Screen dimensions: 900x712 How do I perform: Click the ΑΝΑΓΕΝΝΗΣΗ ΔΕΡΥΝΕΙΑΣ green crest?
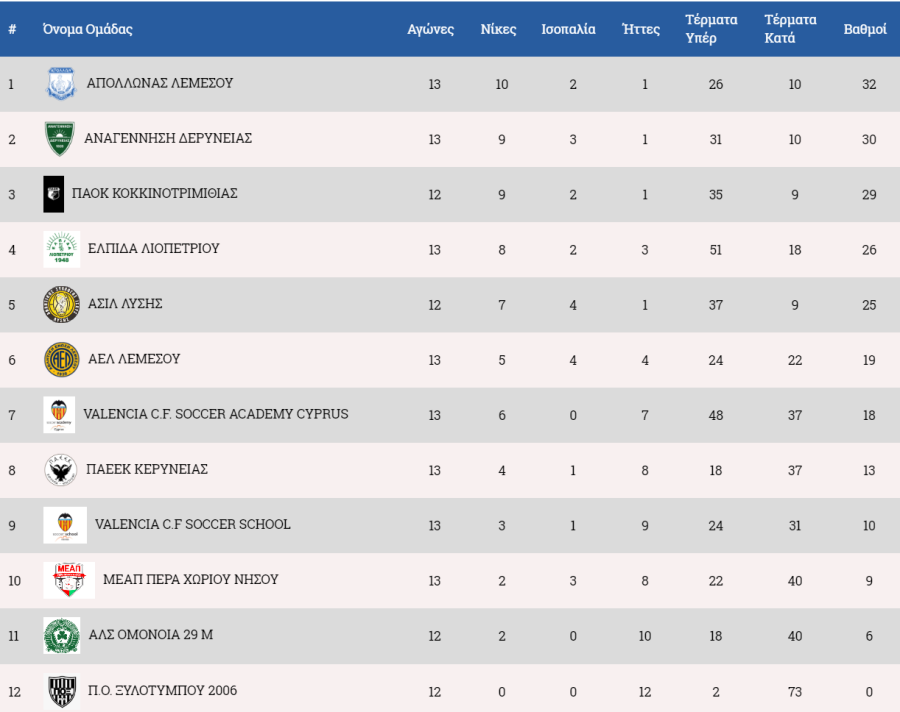pos(59,139)
